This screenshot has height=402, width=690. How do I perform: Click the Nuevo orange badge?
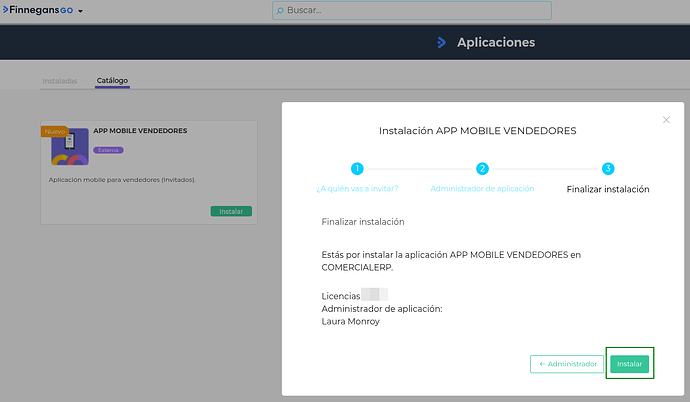click(55, 132)
